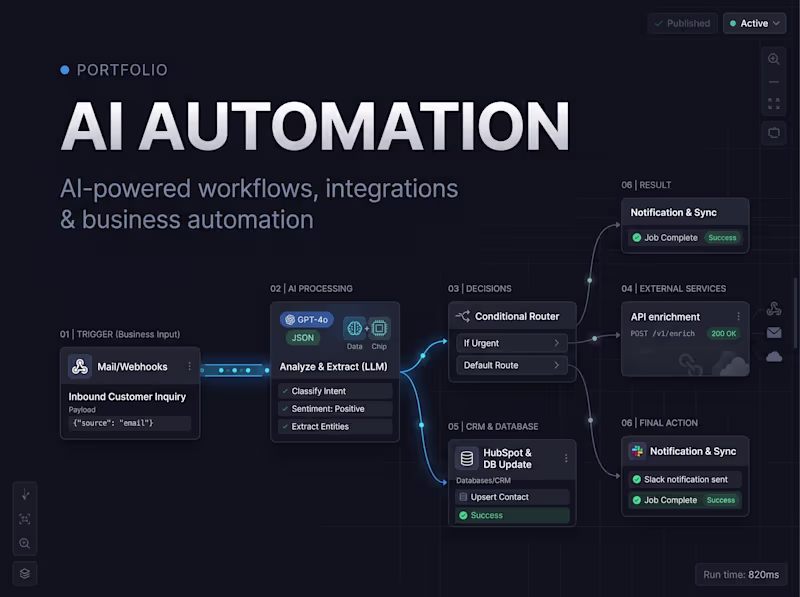The width and height of the screenshot is (800, 597).
Task: Select the Analyze & Extract (LLM) title
Action: pos(333,366)
